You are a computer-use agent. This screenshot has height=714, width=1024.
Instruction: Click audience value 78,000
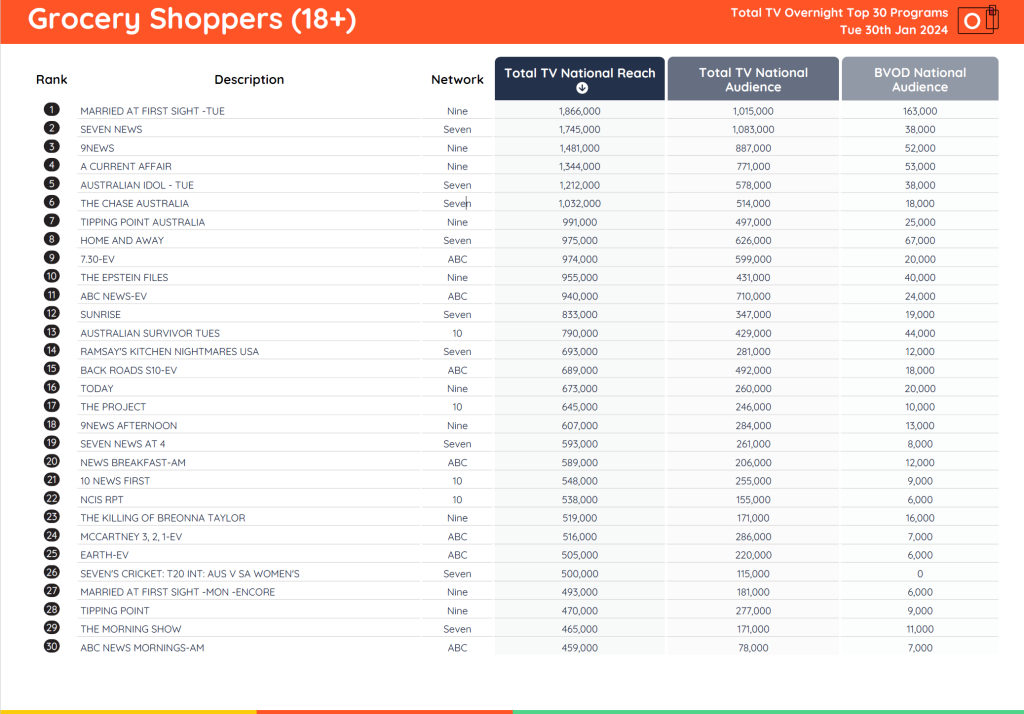pyautogui.click(x=753, y=648)
